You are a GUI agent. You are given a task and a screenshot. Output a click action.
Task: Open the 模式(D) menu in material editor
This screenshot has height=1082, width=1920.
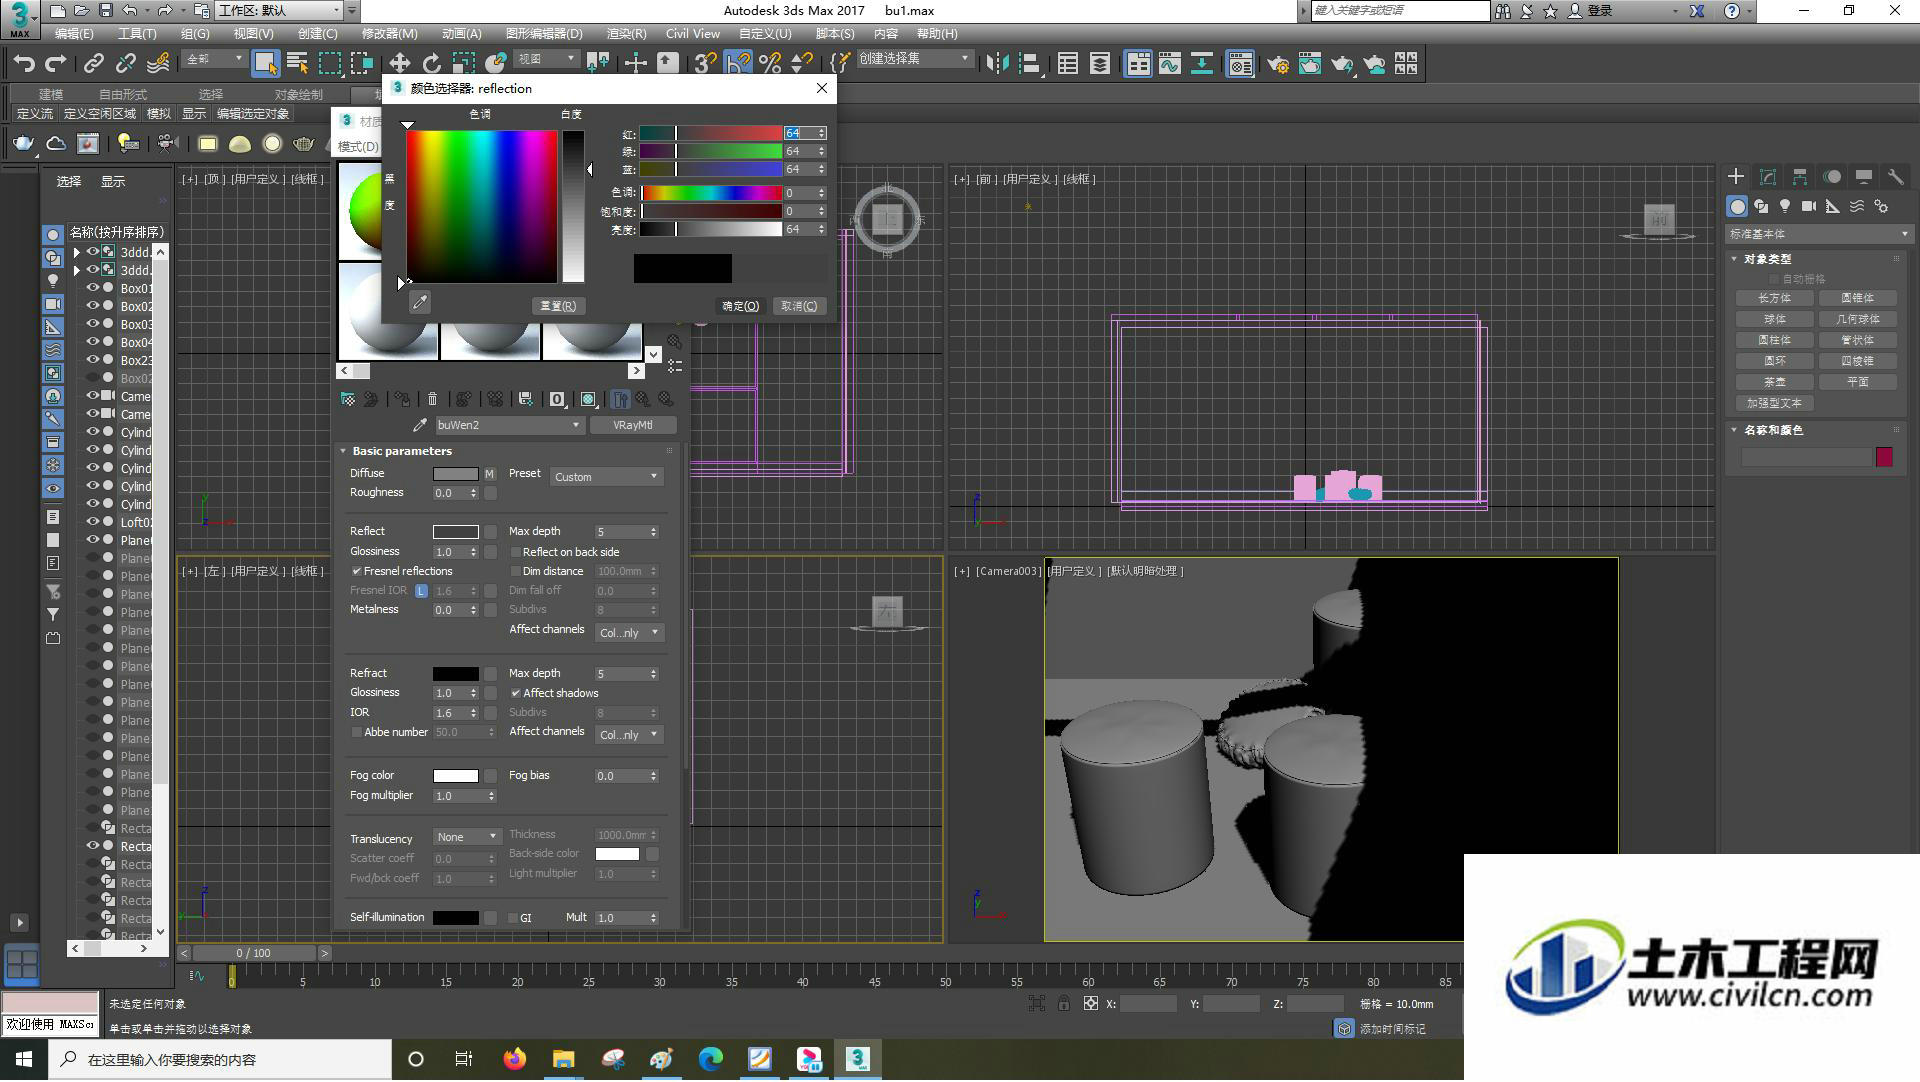[x=357, y=147]
